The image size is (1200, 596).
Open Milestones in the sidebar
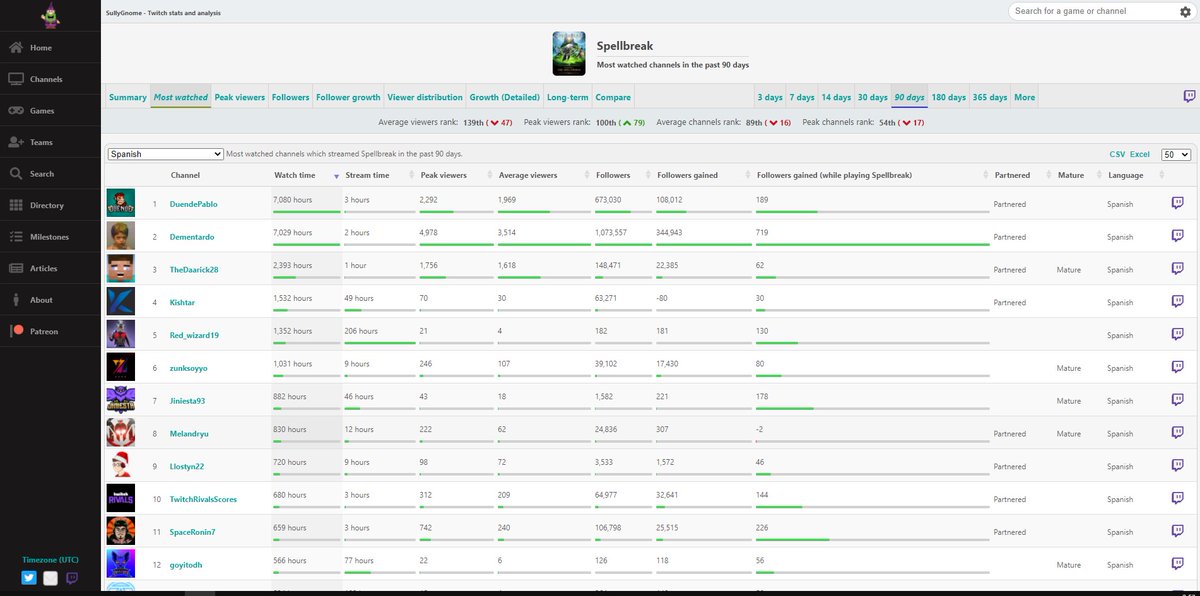(x=50, y=237)
